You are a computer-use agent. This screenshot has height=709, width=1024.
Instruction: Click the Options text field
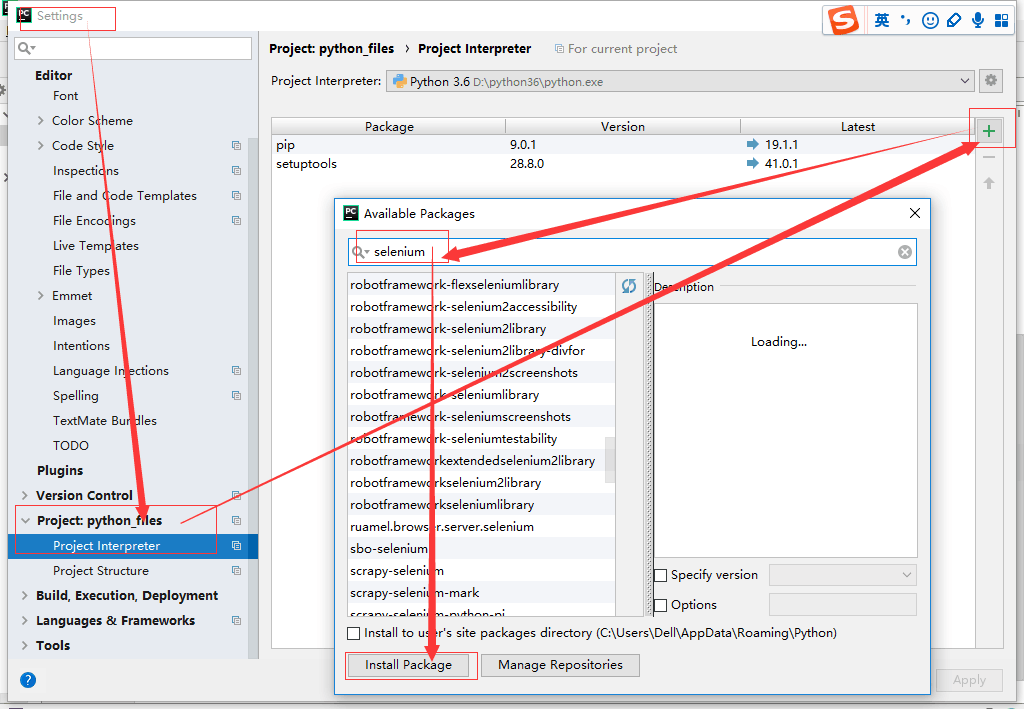click(842, 605)
